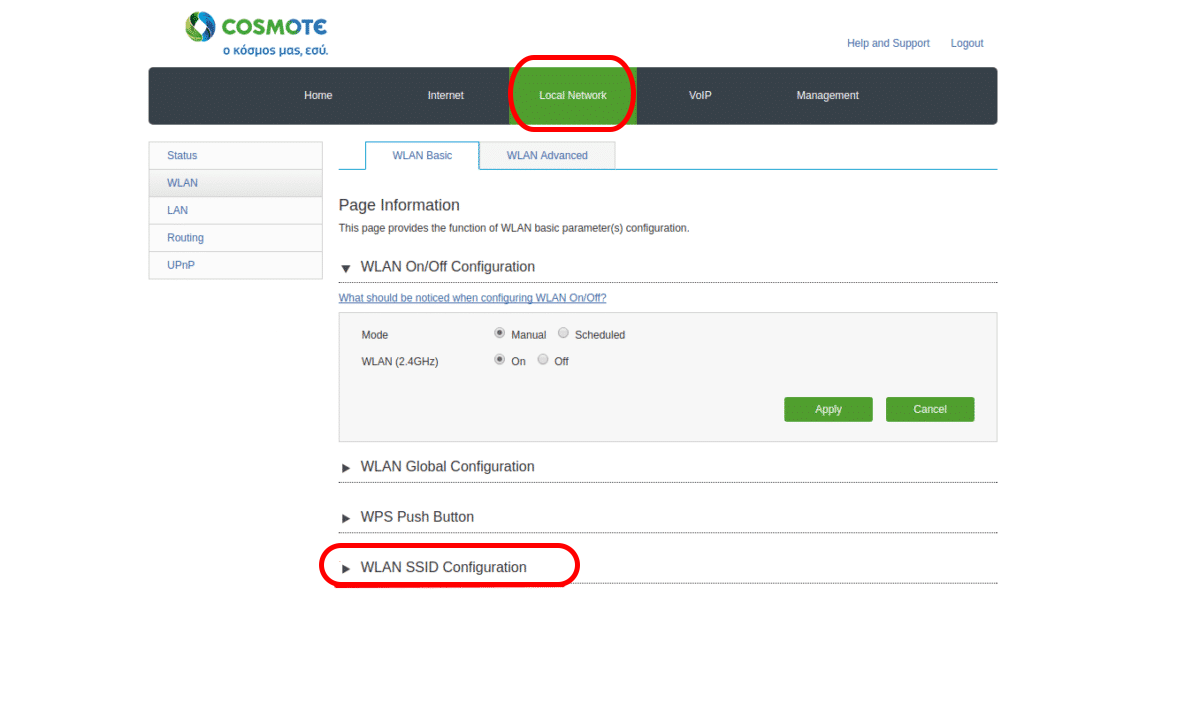Open Help and Support link
This screenshot has height=703, width=1200.
point(888,44)
